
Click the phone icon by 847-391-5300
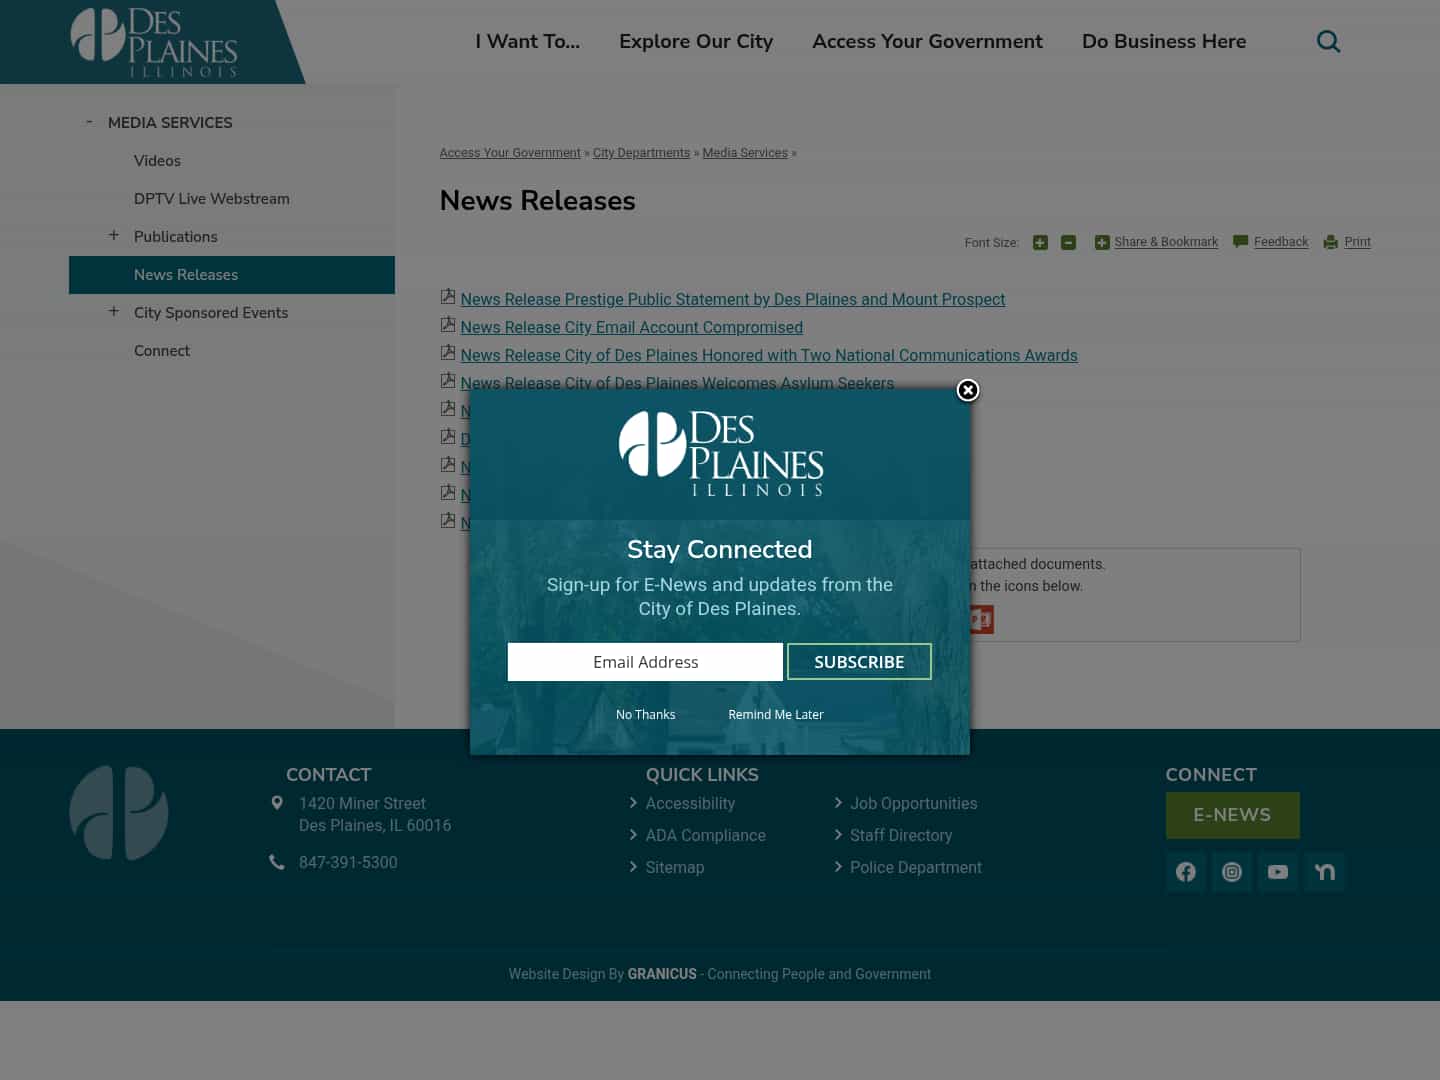[x=277, y=862]
